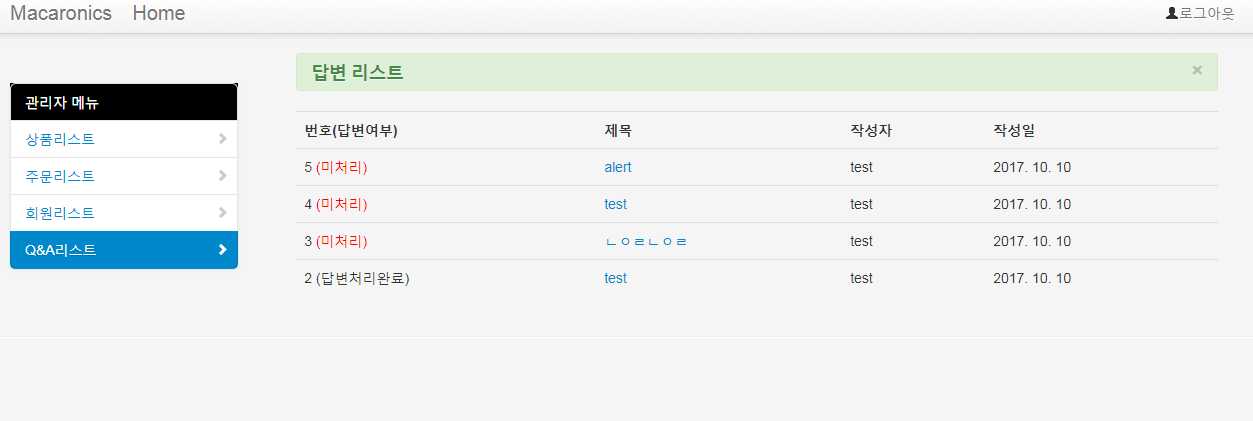The image size is (1253, 421).
Task: Click date 2017. 10. 10 in alert row
Action: [x=1032, y=167]
